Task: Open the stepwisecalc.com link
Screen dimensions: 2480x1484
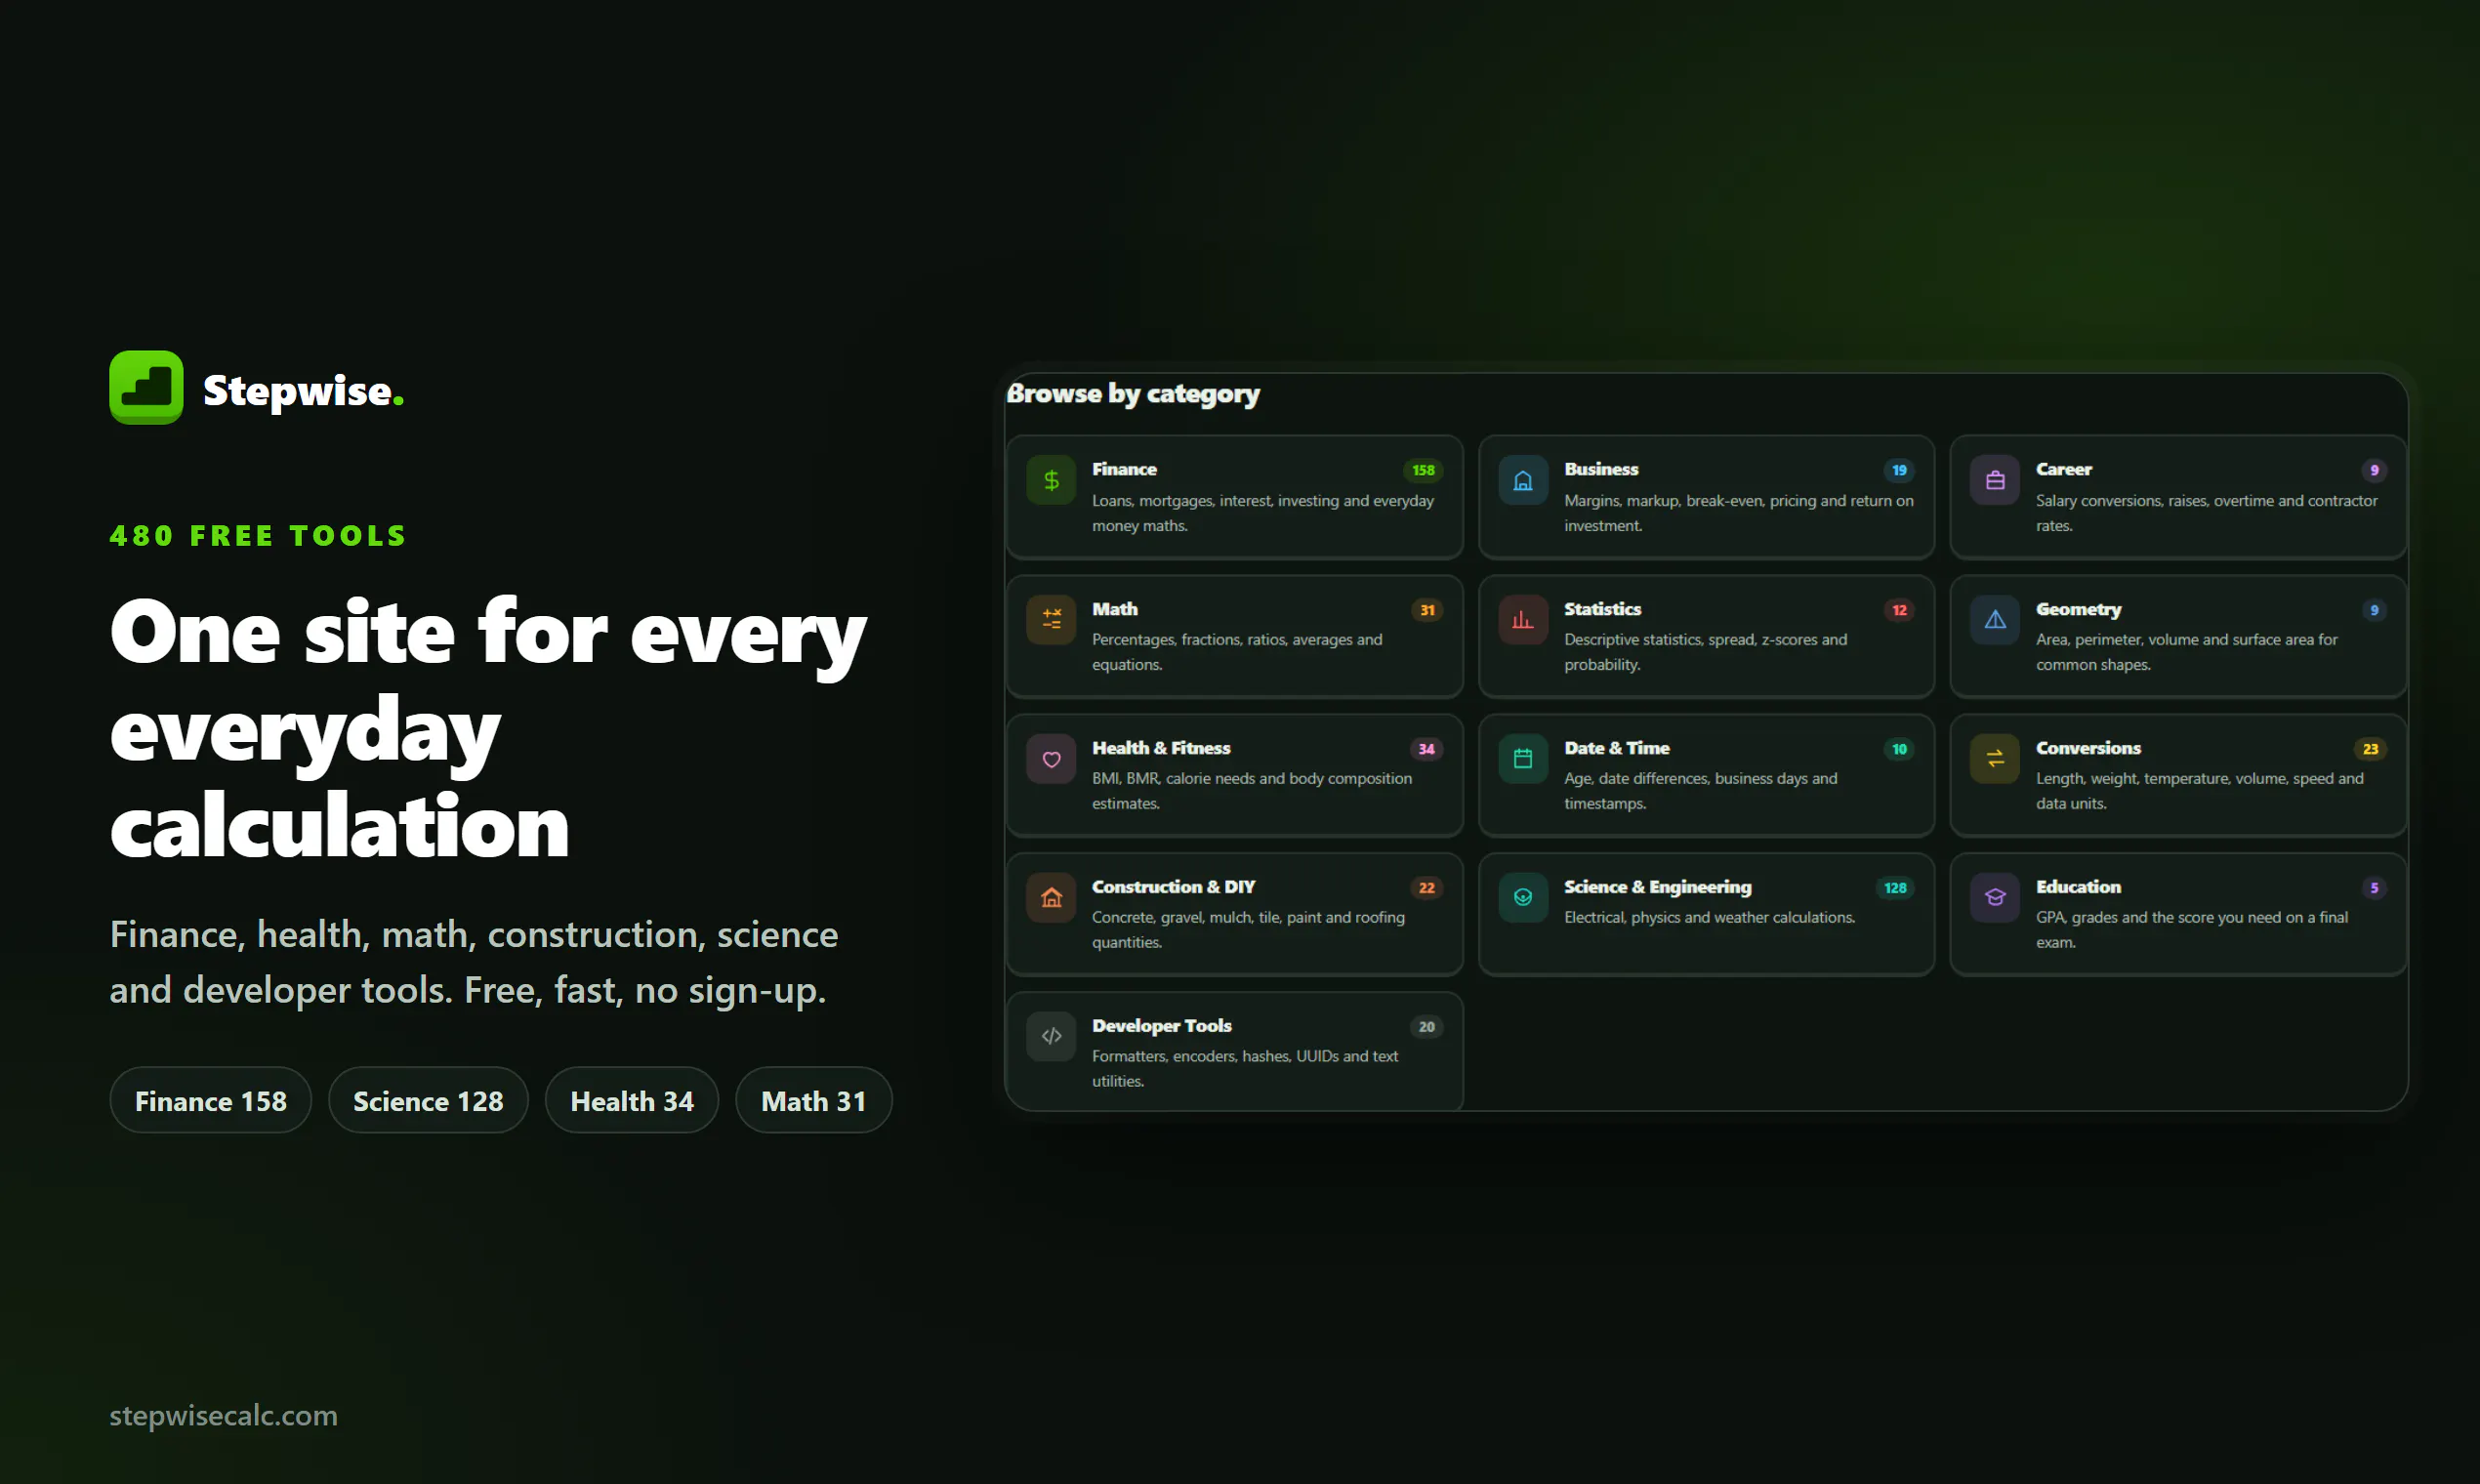Action: pos(223,1415)
